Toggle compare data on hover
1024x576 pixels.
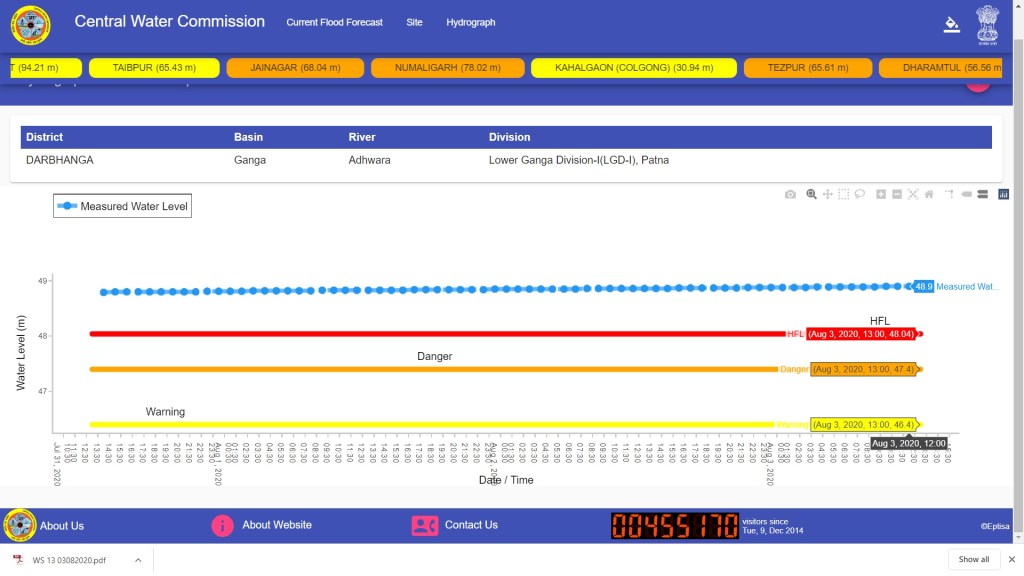982,194
